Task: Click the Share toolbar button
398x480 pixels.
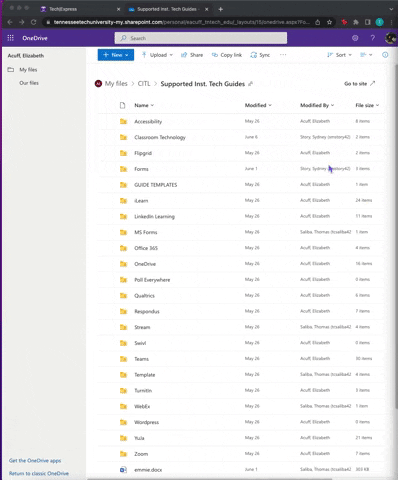Action: tap(192, 55)
